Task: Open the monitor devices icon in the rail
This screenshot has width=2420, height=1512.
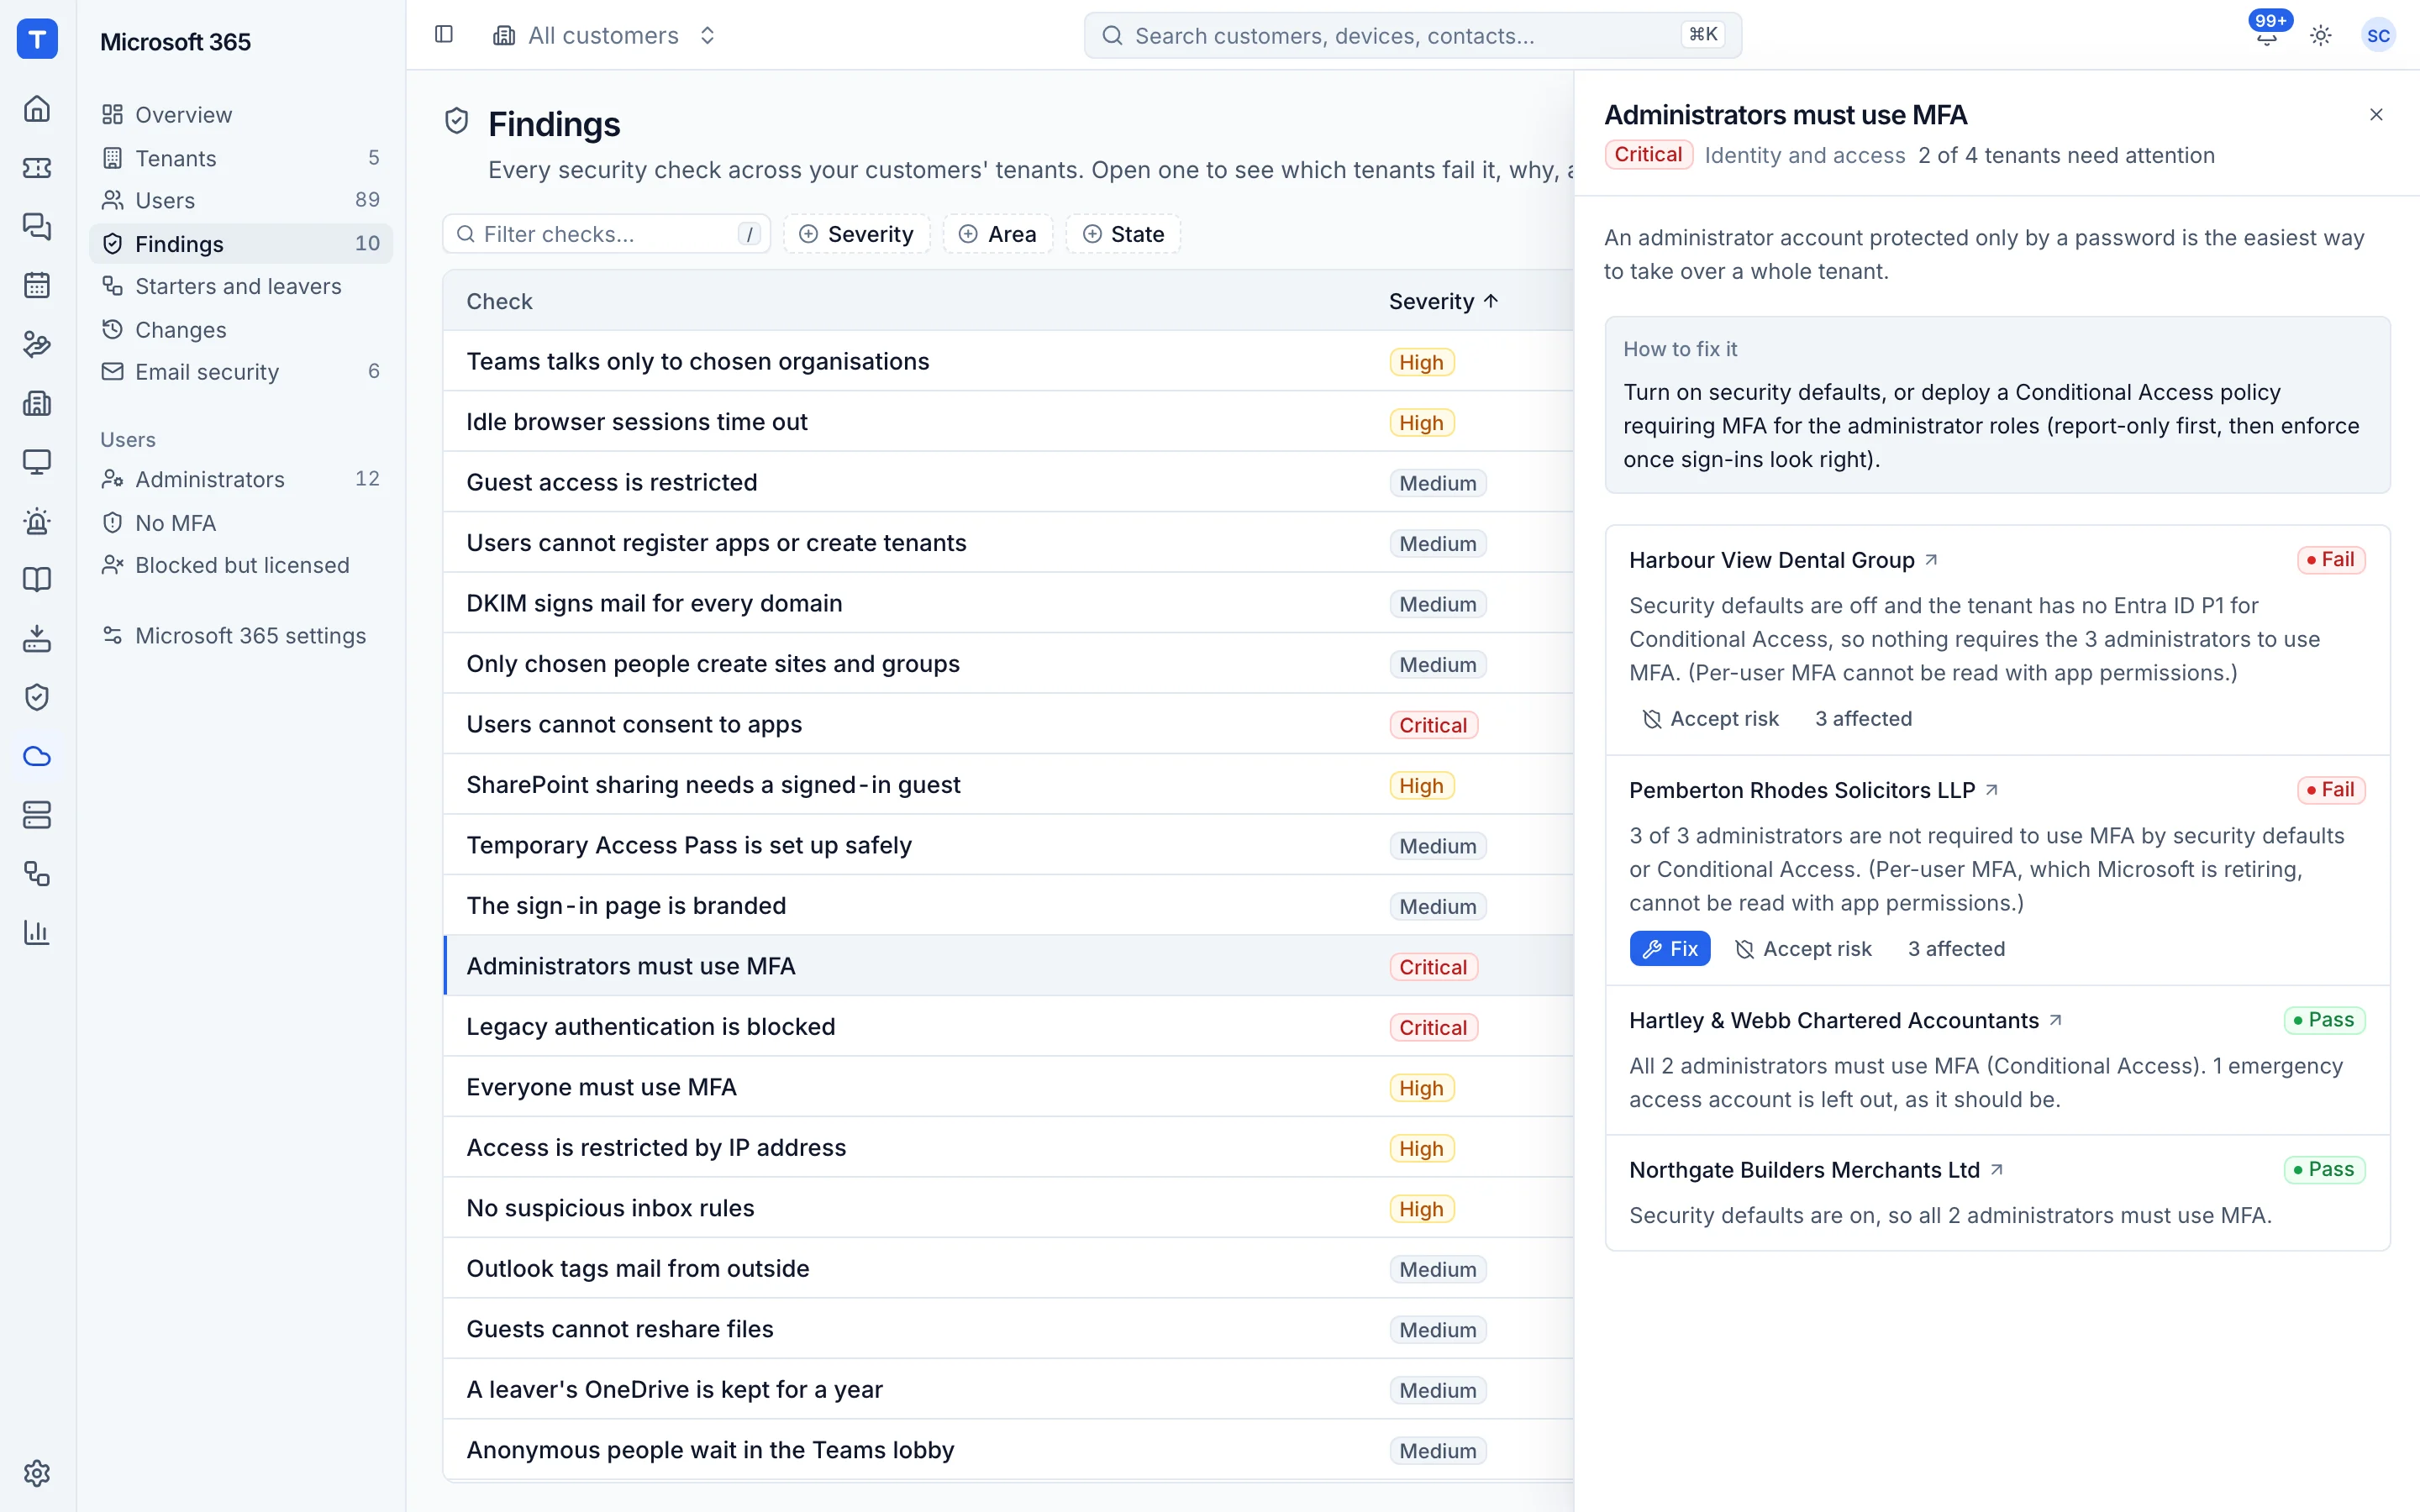Action: (x=37, y=462)
